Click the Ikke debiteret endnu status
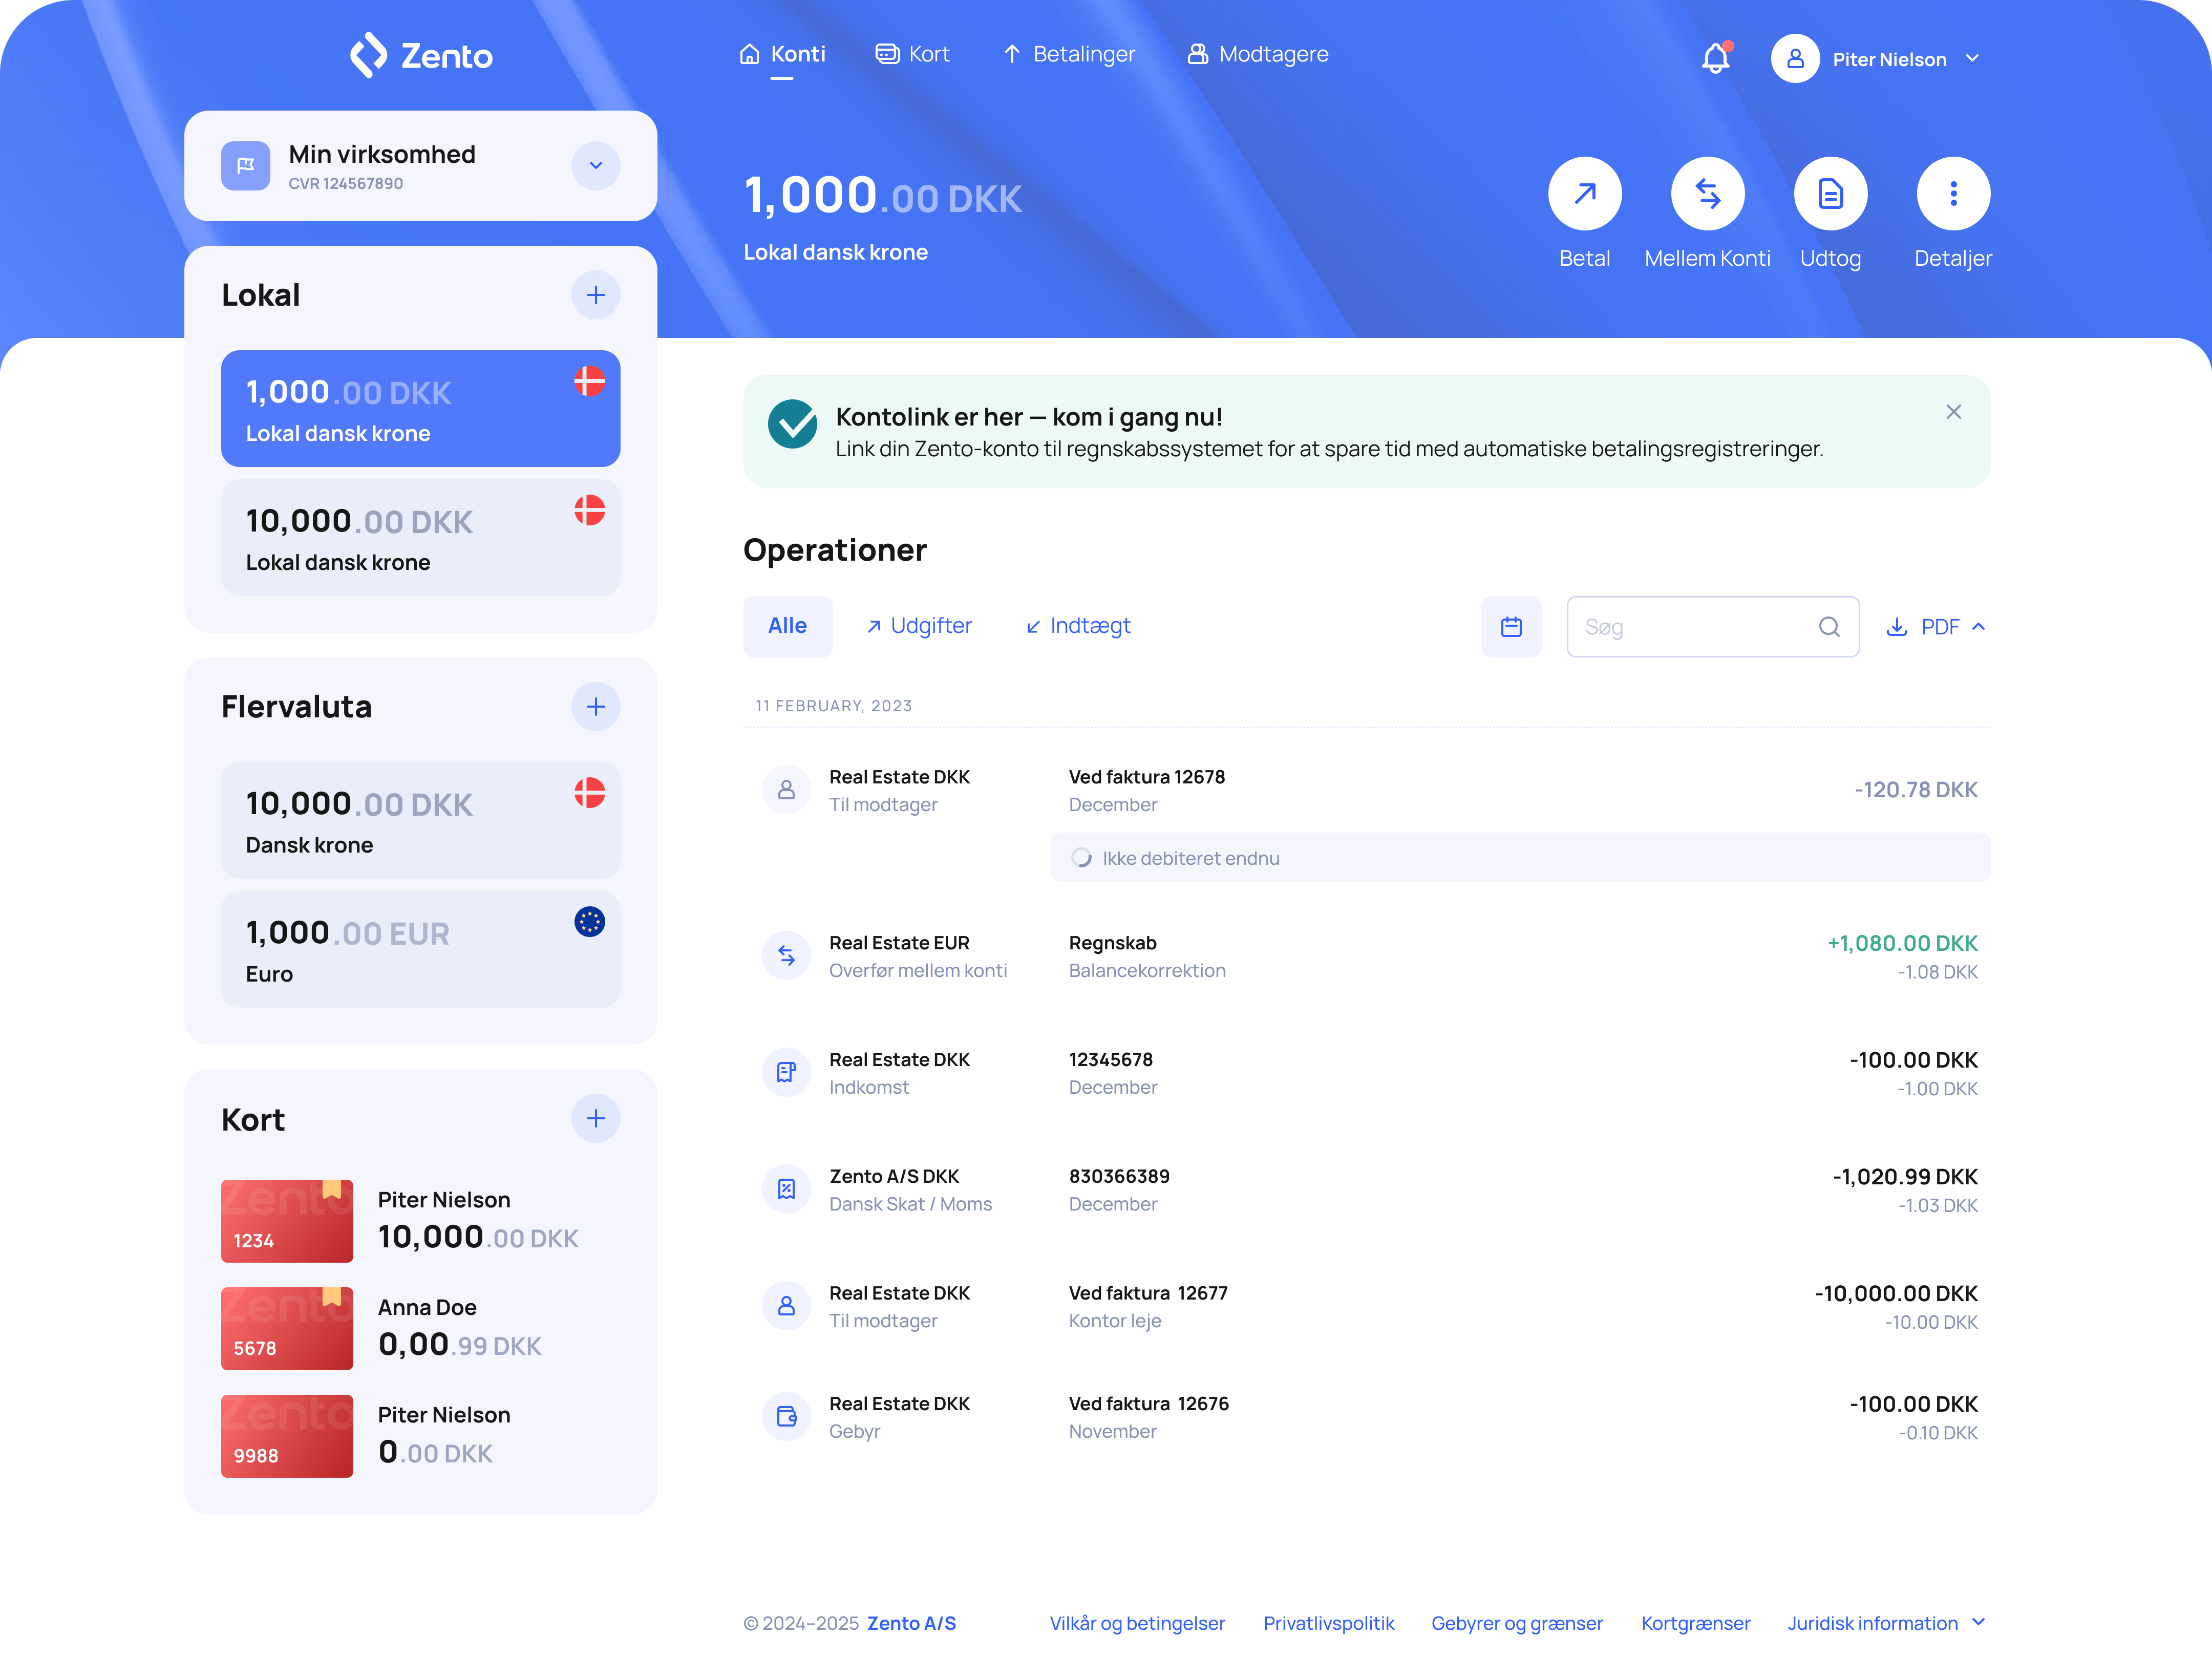The image size is (2212, 1659). pos(1519,858)
